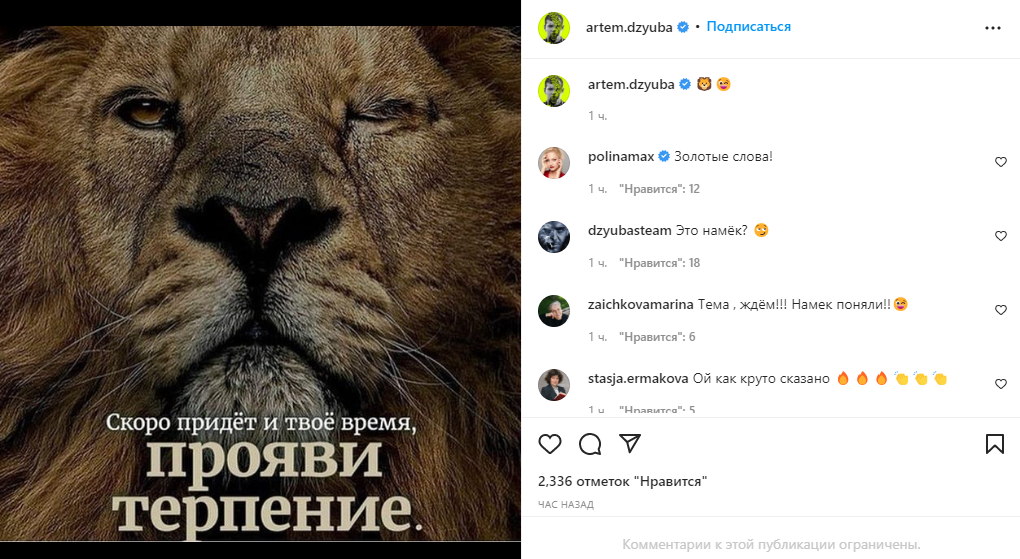Share the post via paper plane icon

coord(630,443)
